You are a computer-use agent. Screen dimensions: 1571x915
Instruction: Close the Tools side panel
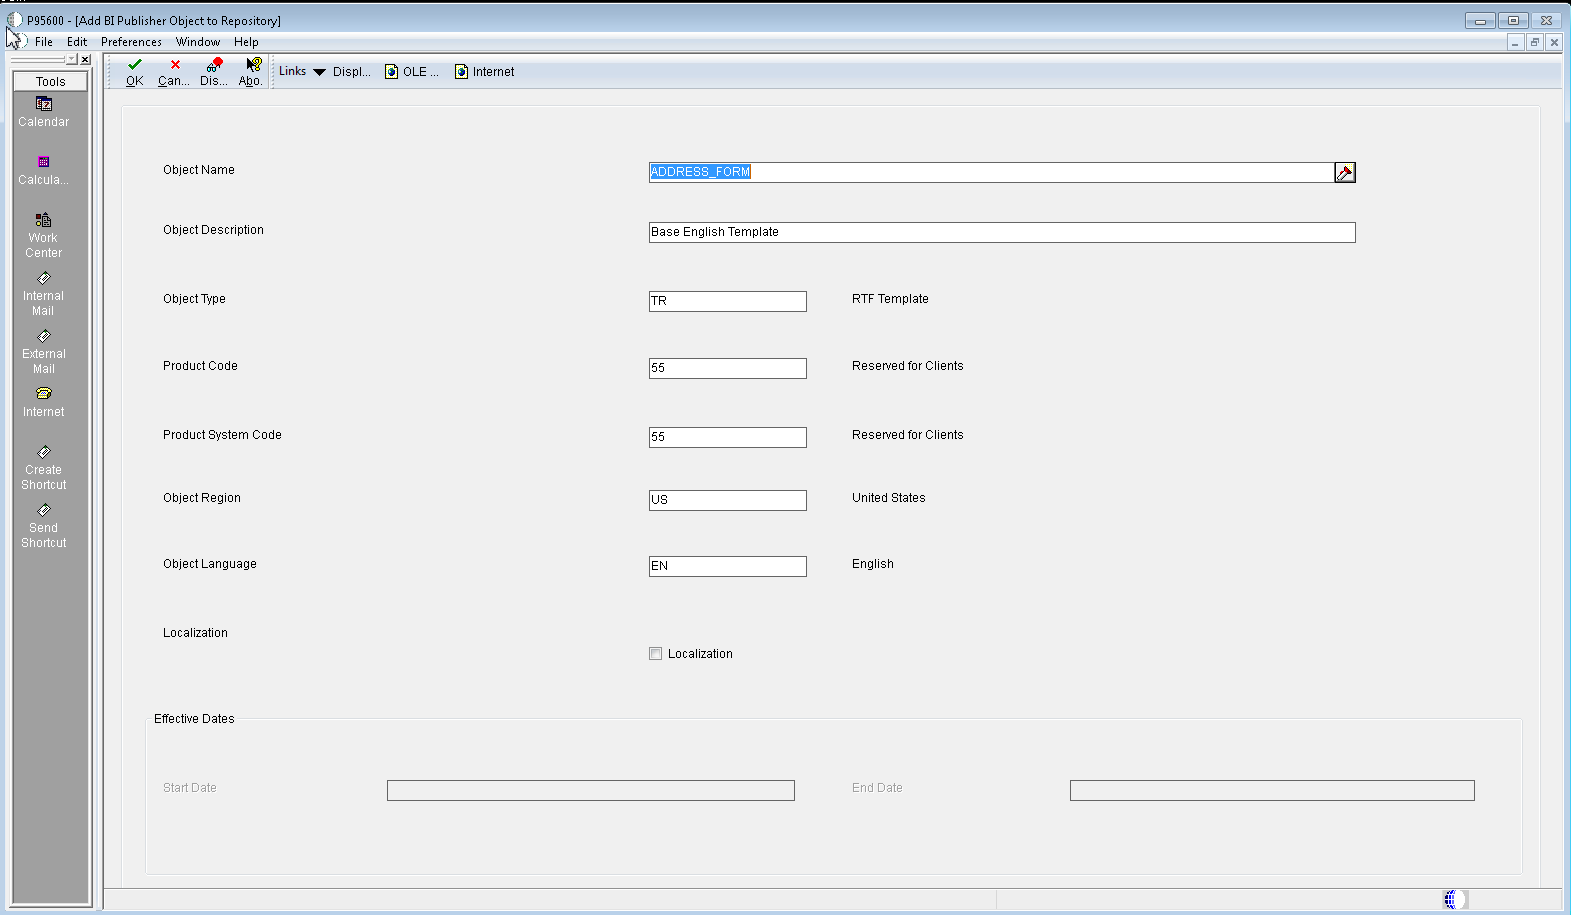pyautogui.click(x=85, y=60)
